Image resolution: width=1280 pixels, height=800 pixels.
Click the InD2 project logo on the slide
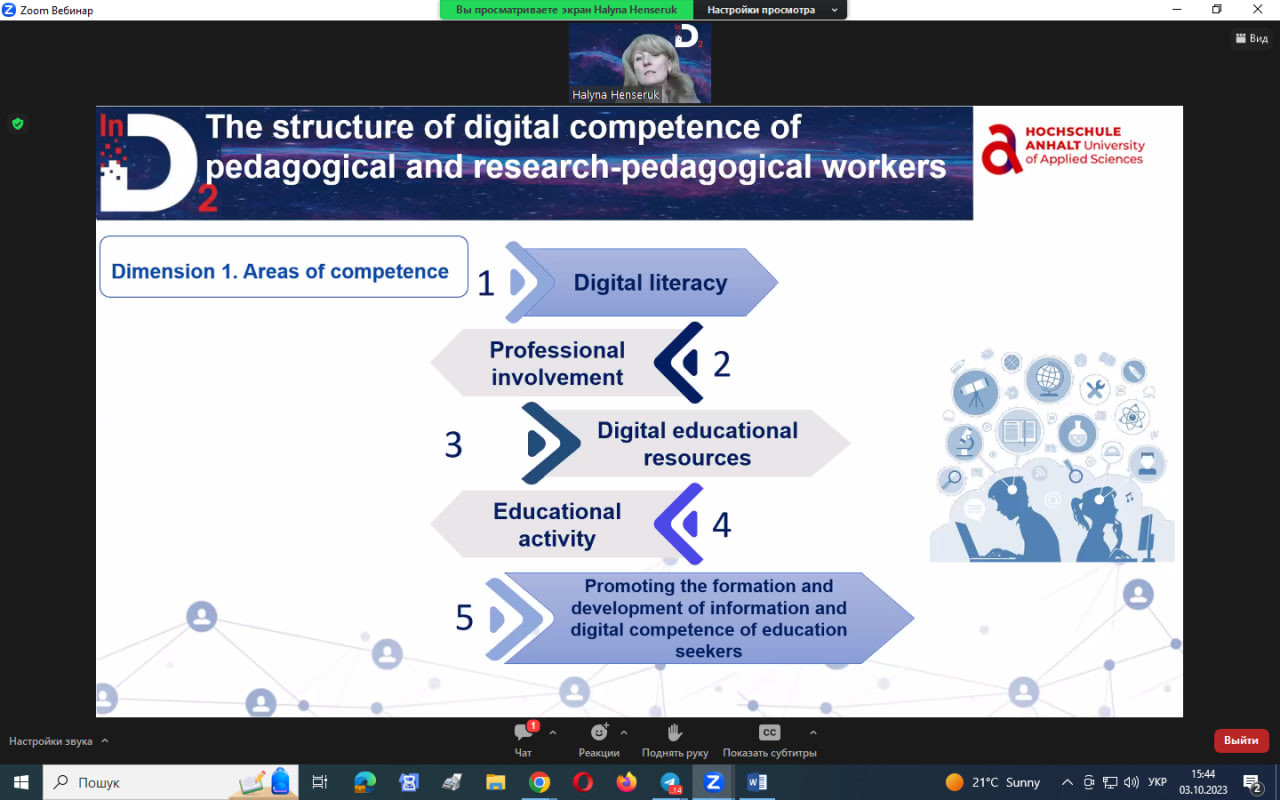(x=158, y=162)
